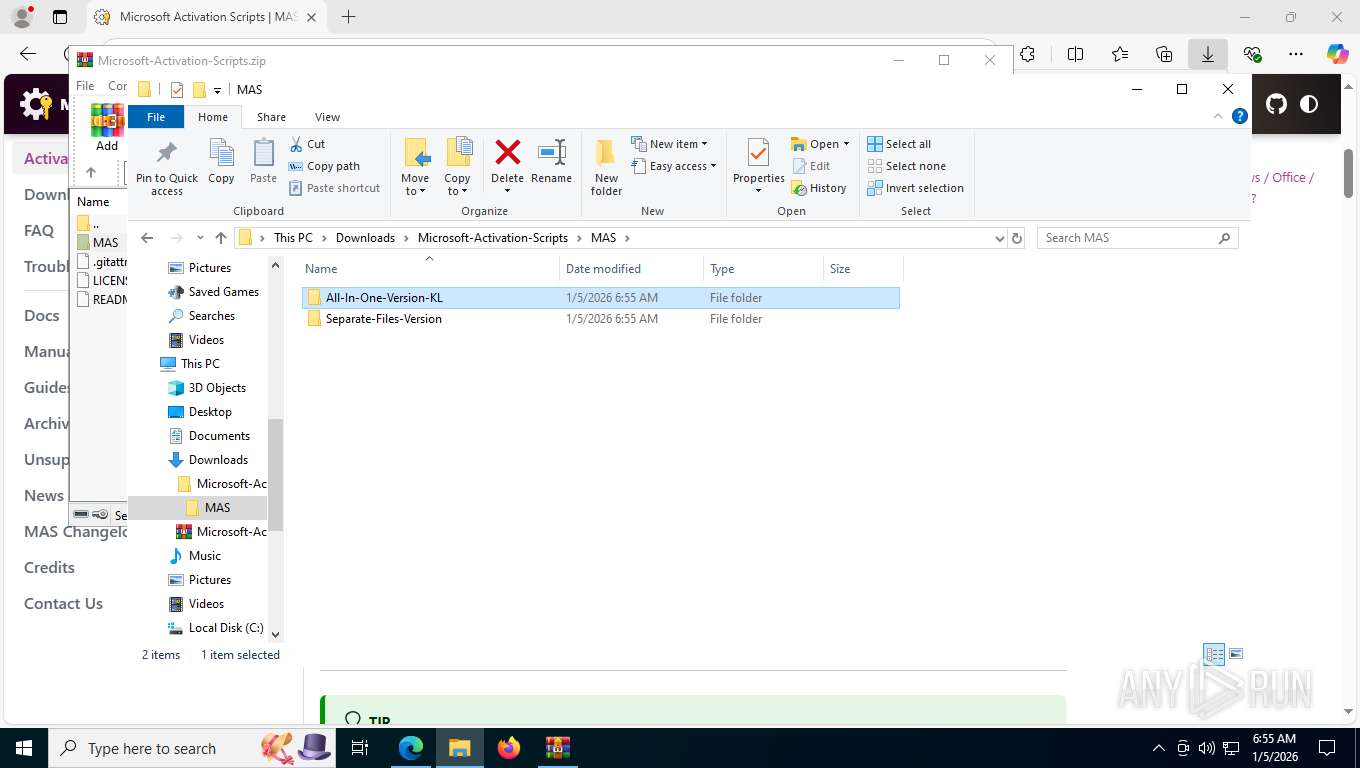Select Local Disk (C:) in tree

pyautogui.click(x=225, y=628)
